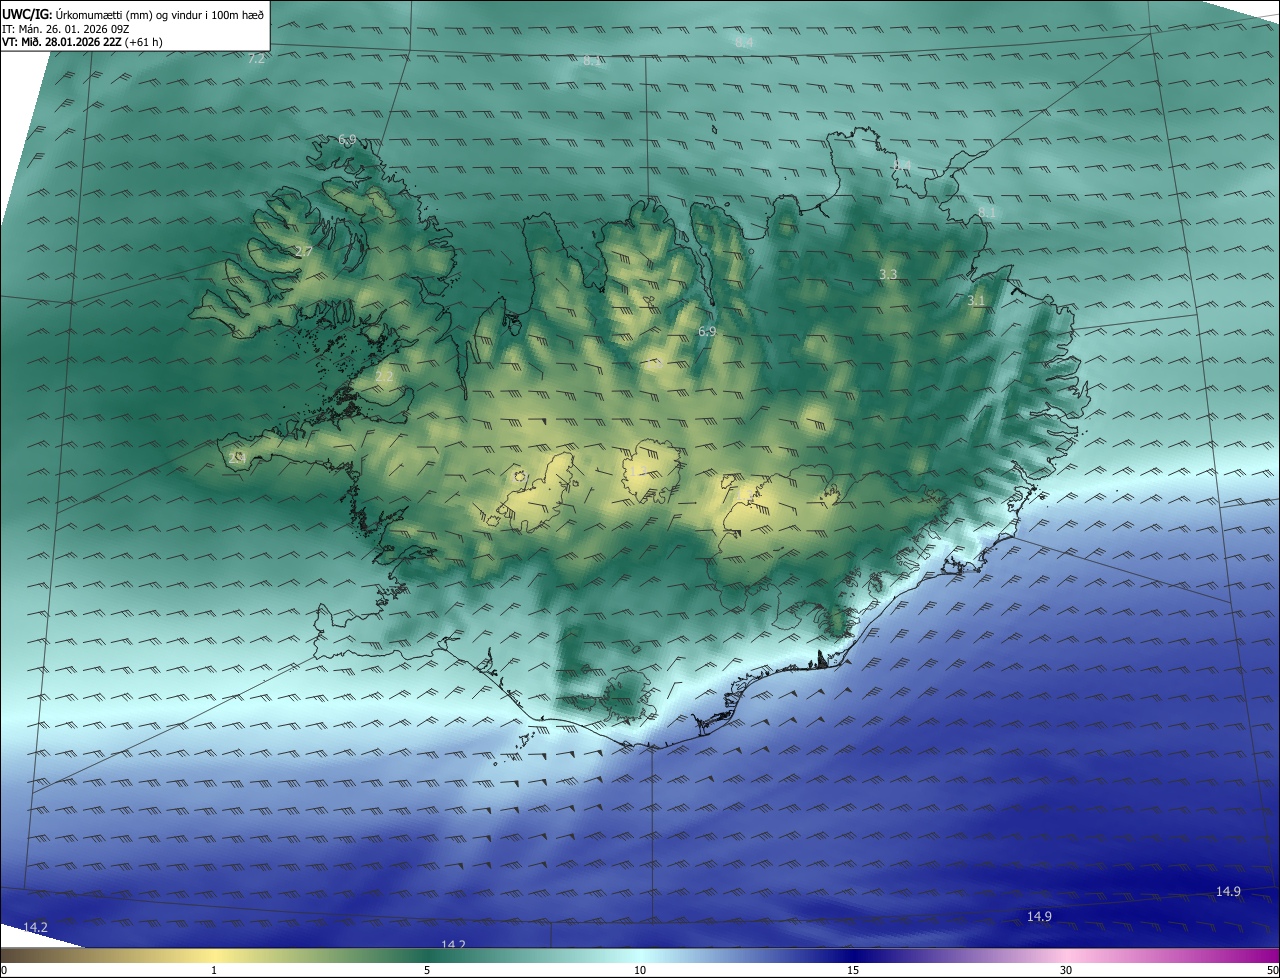Pick the dark navy legend color above tick 15
Image resolution: width=1280 pixels, height=978 pixels.
[853, 955]
